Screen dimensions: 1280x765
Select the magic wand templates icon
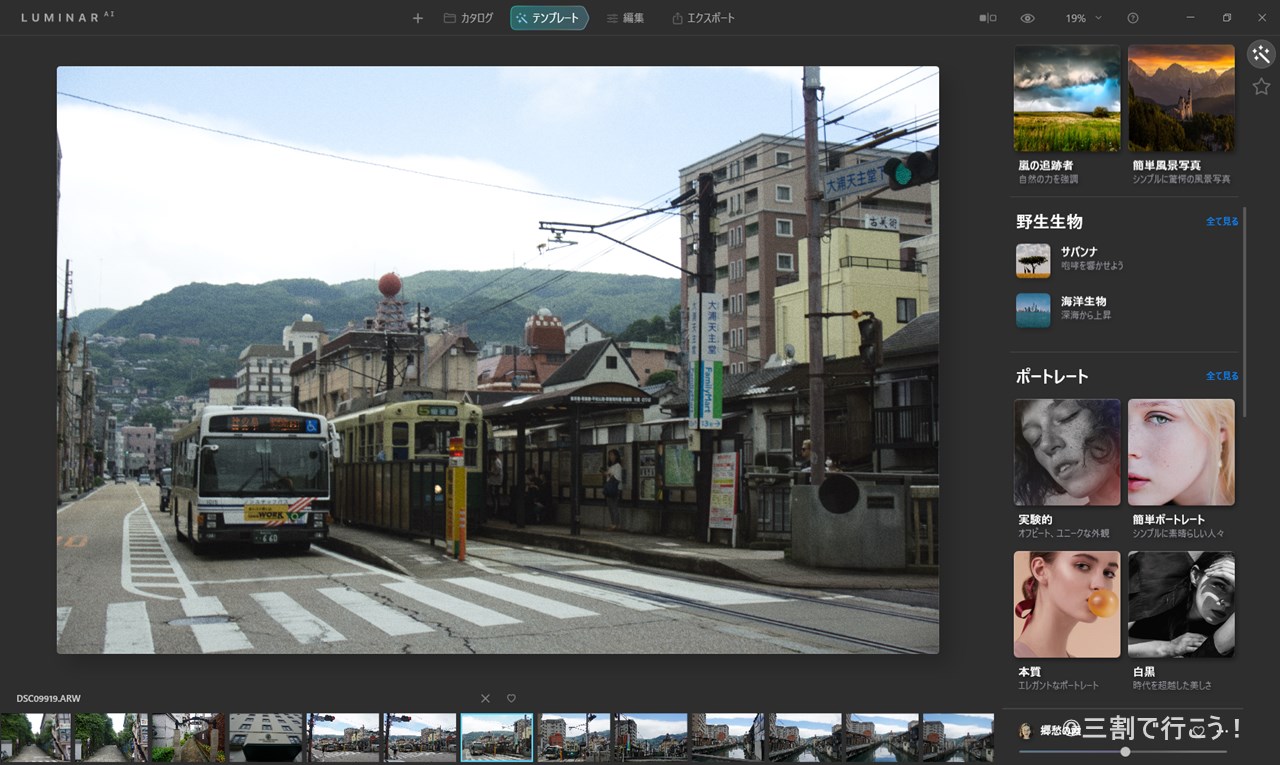pos(1261,54)
